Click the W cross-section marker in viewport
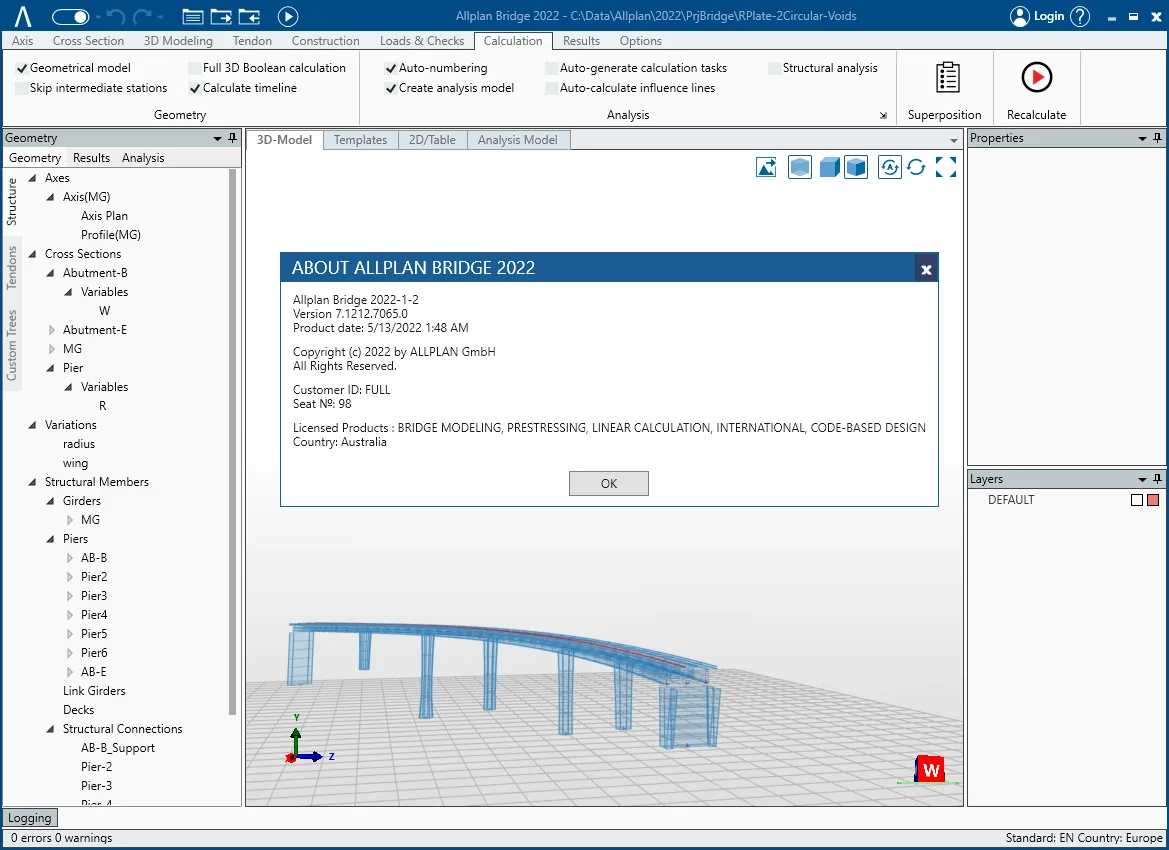 930,769
